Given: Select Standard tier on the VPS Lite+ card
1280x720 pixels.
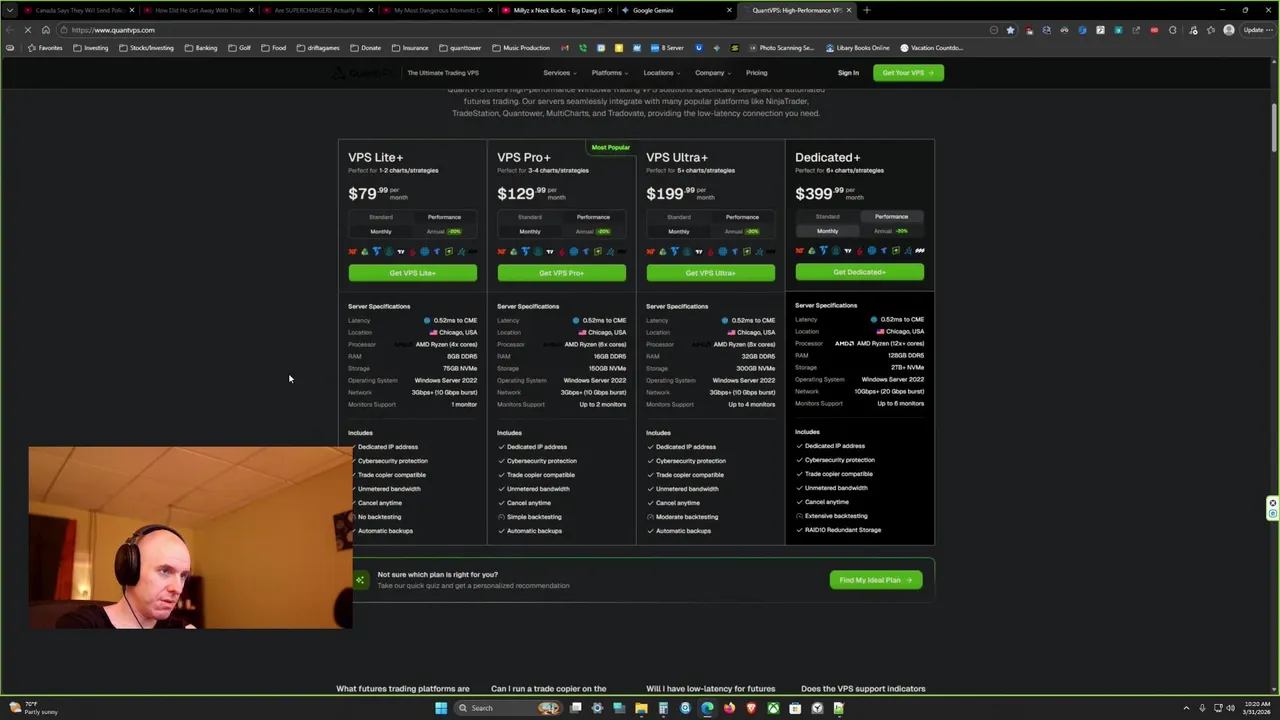Looking at the screenshot, I should (381, 217).
